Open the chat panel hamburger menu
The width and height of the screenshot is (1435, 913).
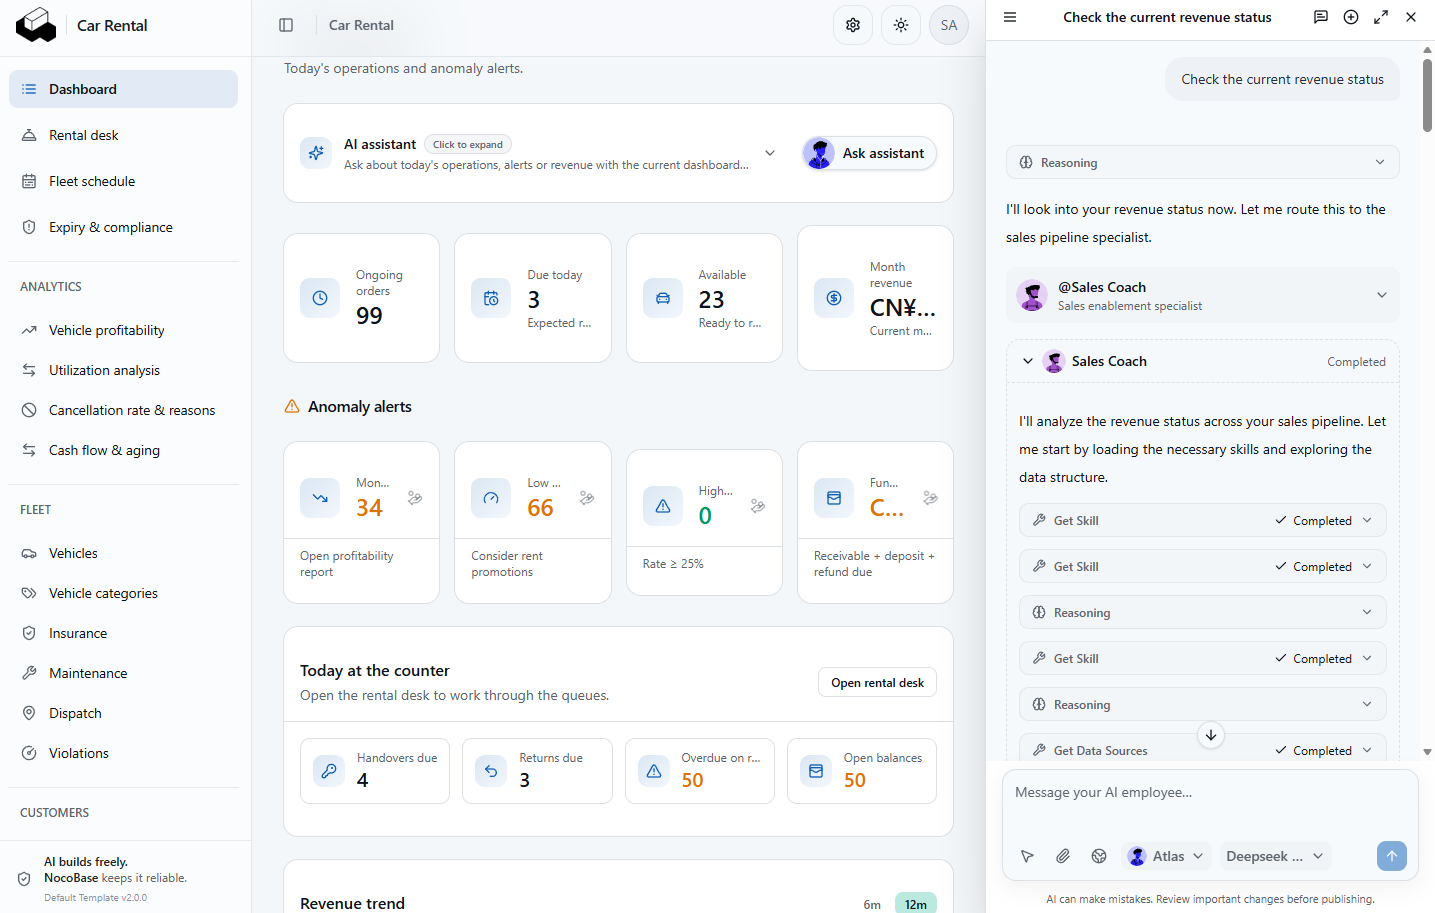[x=1010, y=17]
